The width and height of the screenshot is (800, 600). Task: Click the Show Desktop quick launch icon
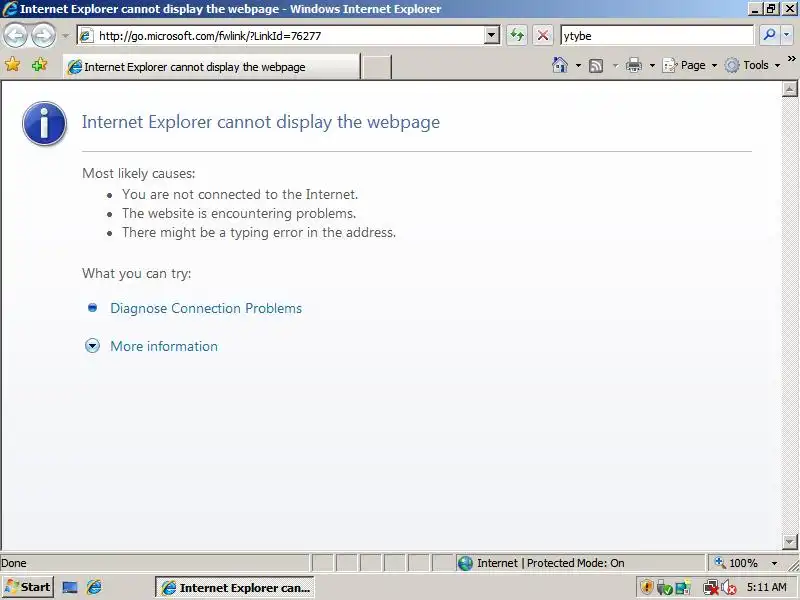pyautogui.click(x=69, y=588)
